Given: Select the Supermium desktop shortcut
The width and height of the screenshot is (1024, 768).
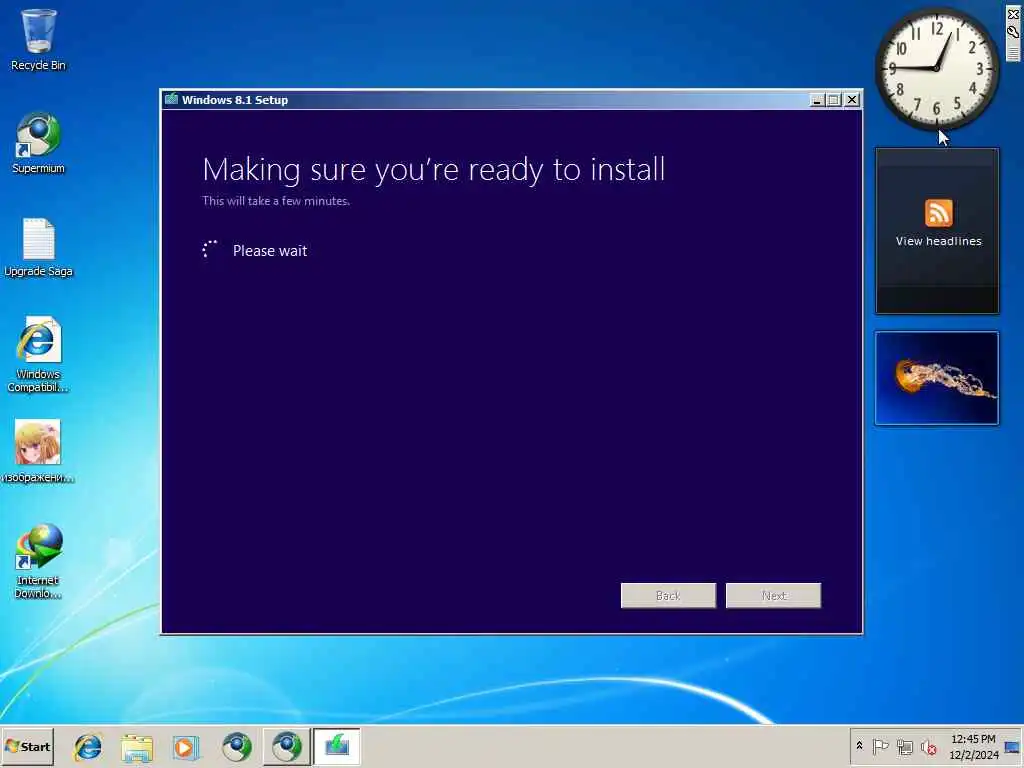Looking at the screenshot, I should click(x=39, y=143).
